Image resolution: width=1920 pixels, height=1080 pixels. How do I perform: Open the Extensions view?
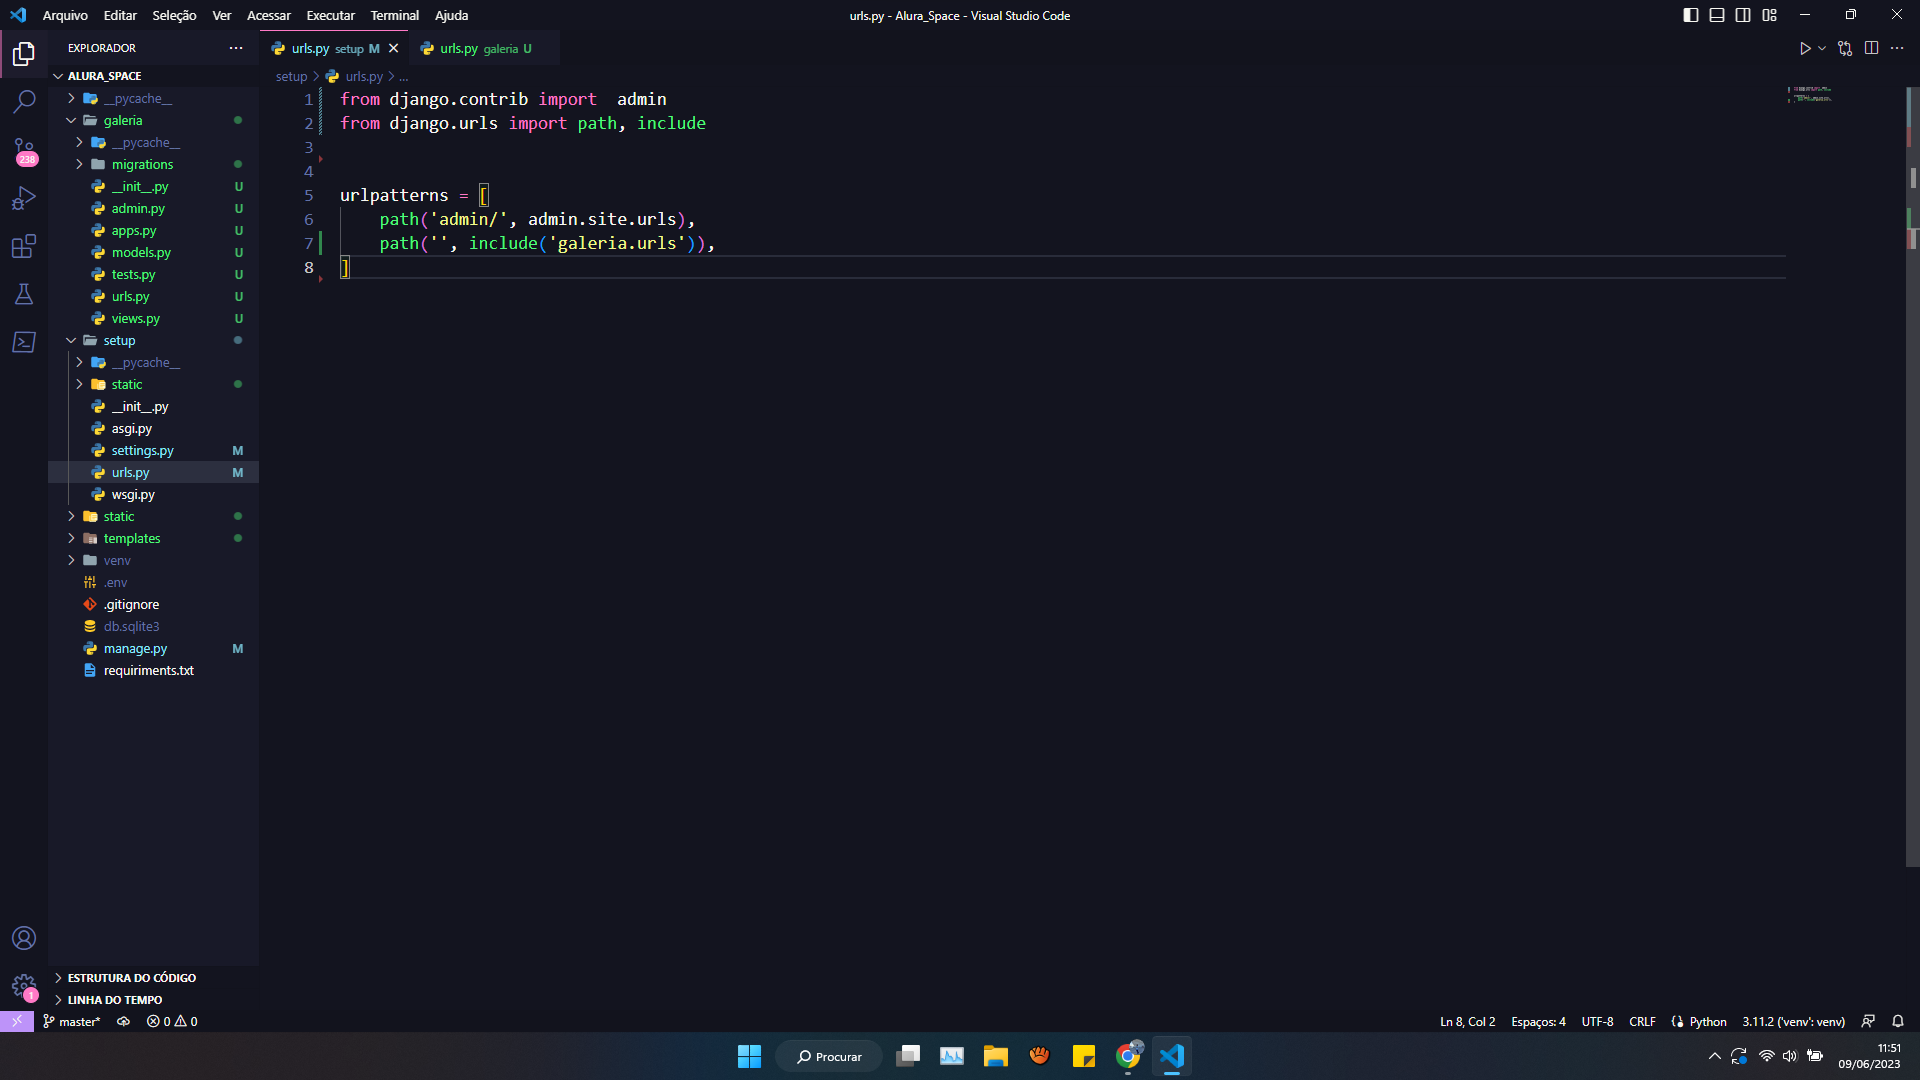click(x=24, y=246)
